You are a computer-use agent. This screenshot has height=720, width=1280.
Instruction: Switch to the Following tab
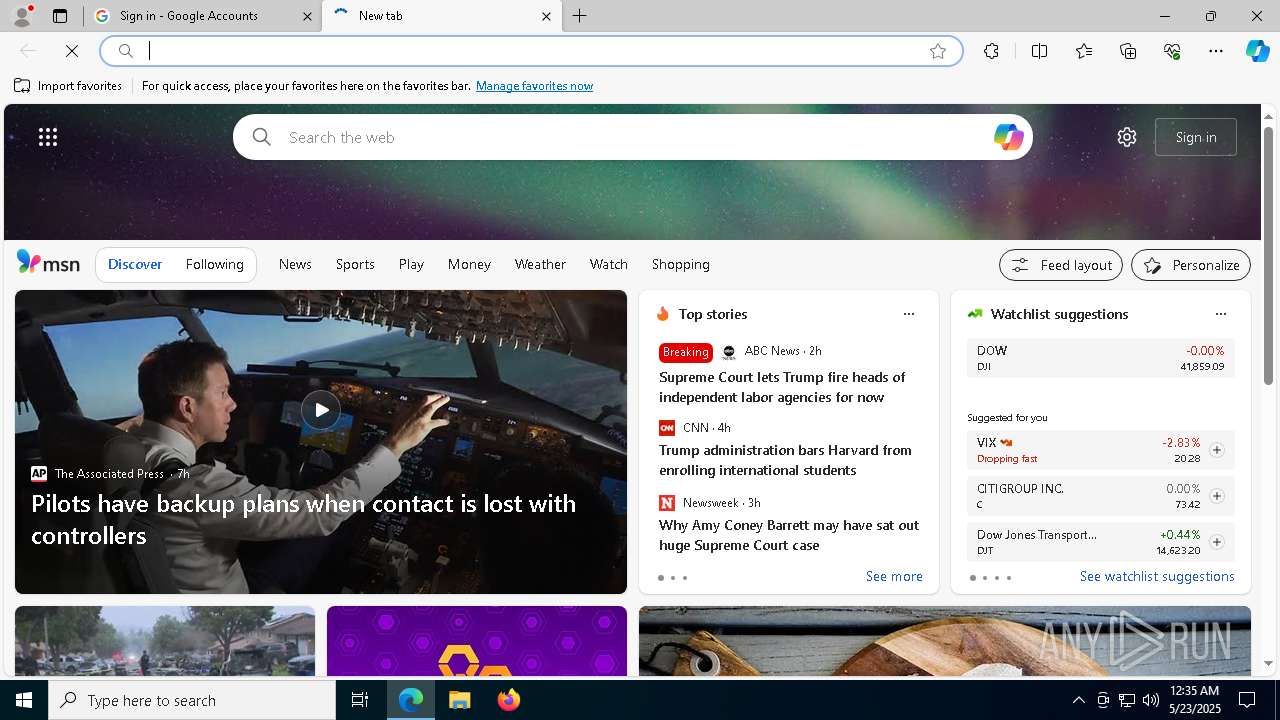[x=215, y=264]
